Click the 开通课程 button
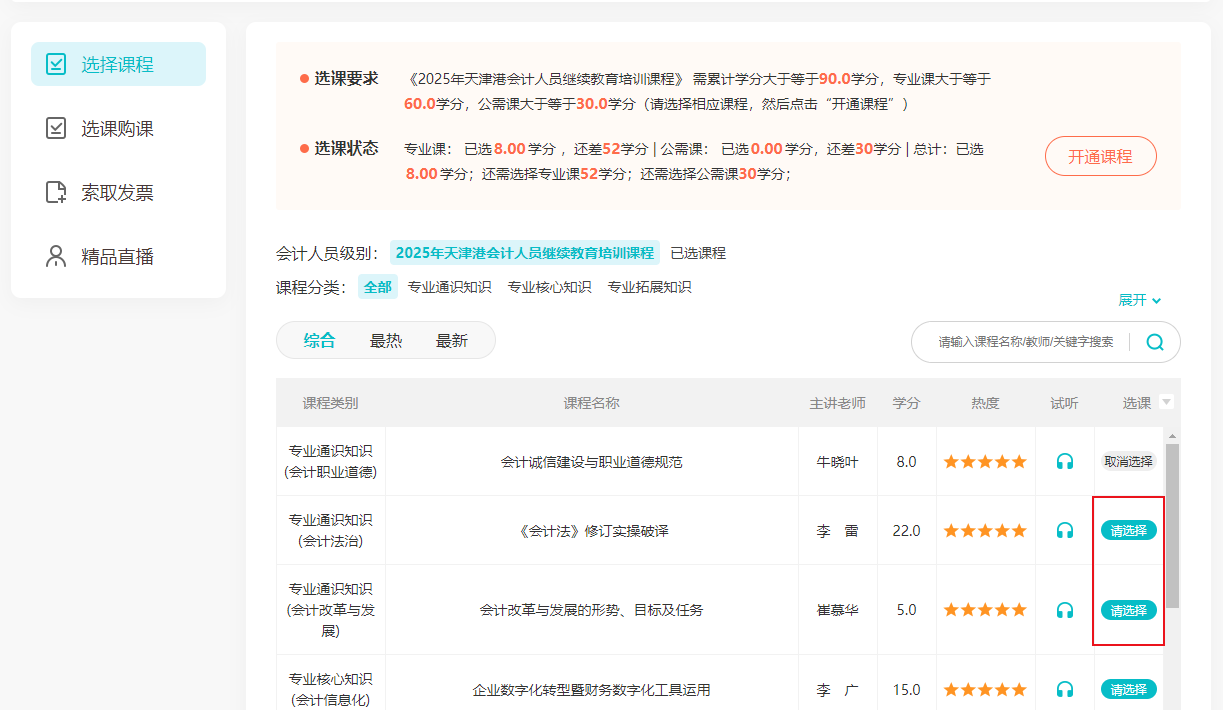This screenshot has height=710, width=1223. click(x=1100, y=157)
